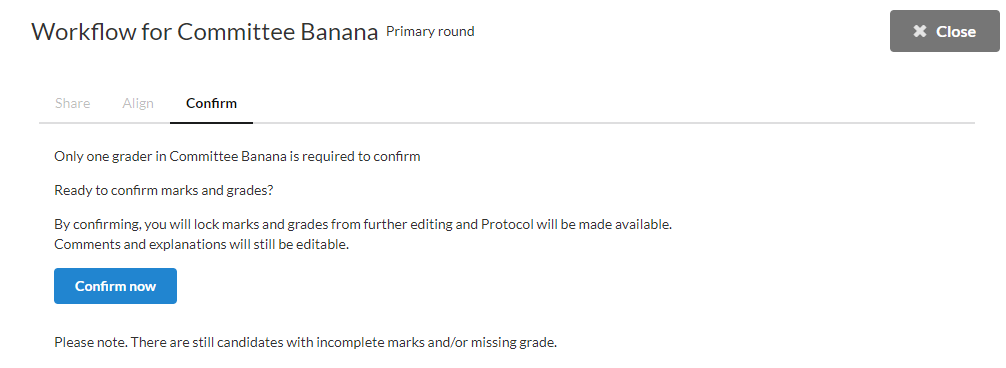Click the 'By confirming, you will lock' sentence
The height and width of the screenshot is (368, 1006).
tap(363, 225)
